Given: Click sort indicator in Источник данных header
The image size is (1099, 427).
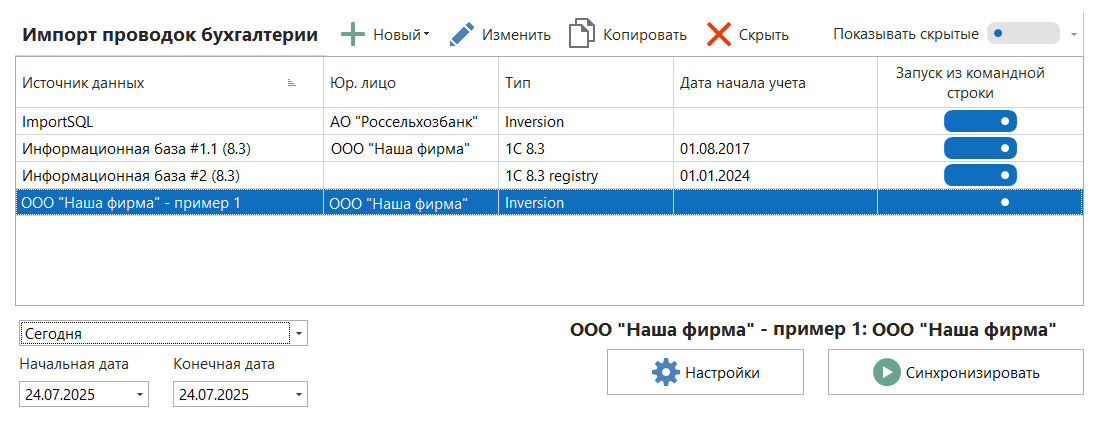Looking at the screenshot, I should (292, 83).
